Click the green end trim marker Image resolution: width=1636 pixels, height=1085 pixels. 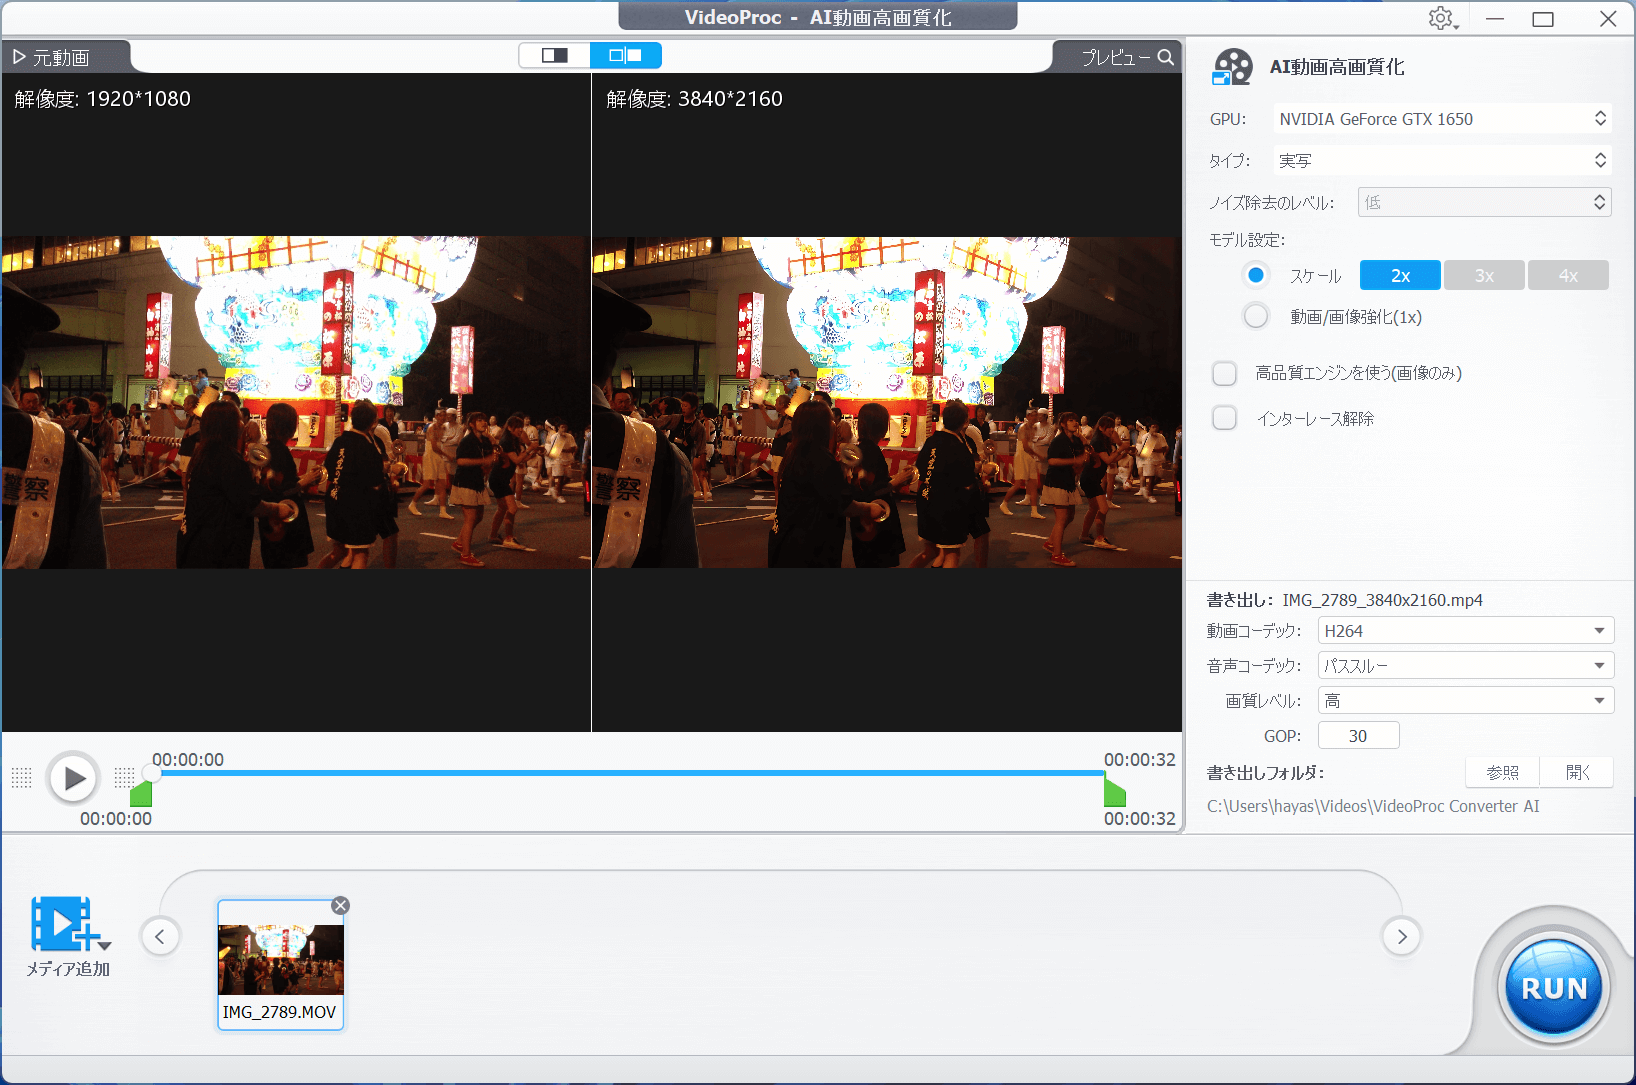[1114, 794]
